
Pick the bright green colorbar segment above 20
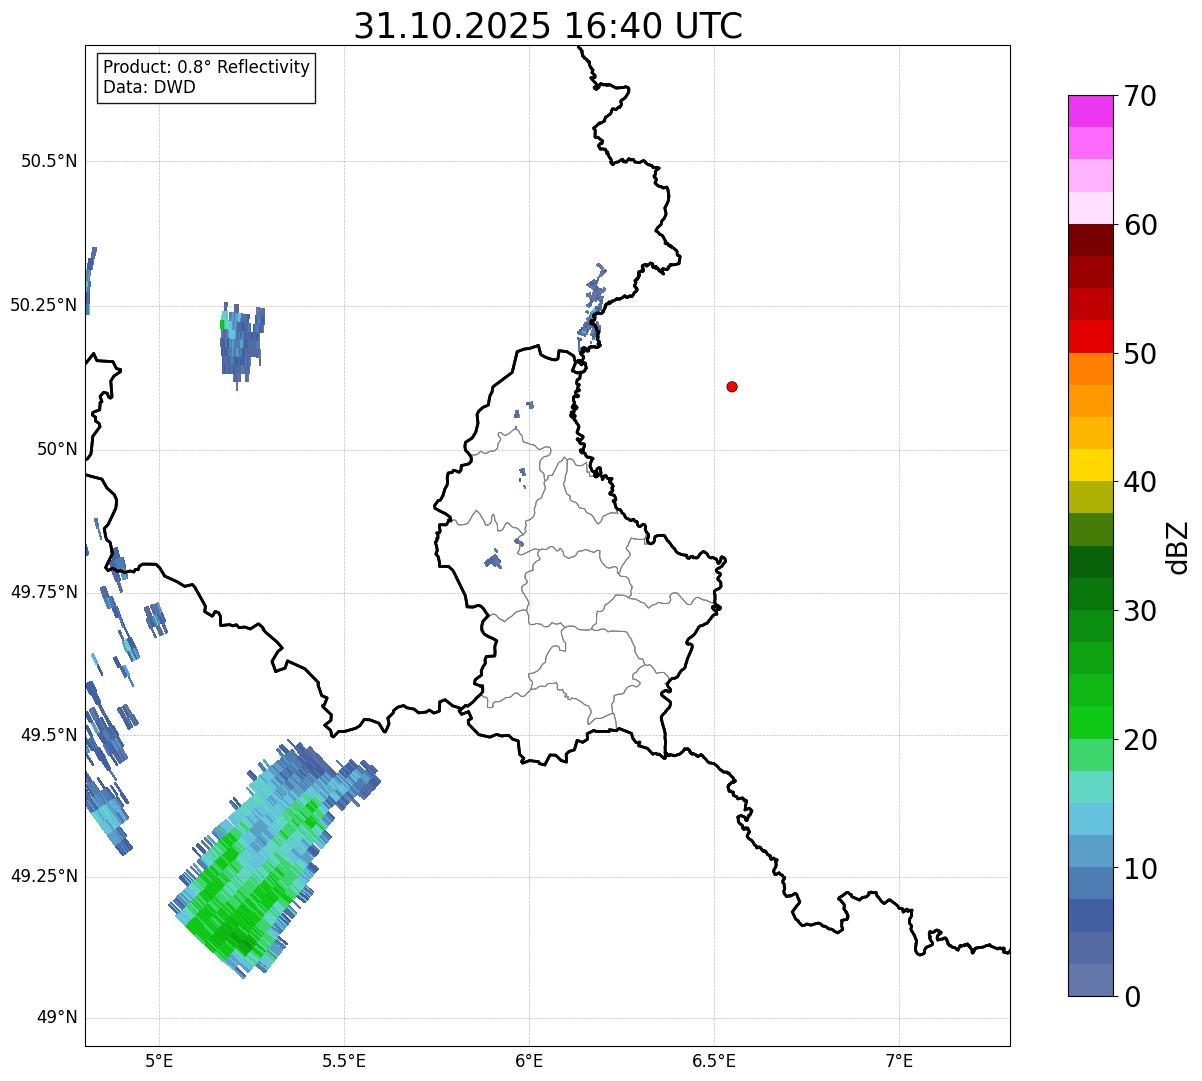1091,722
